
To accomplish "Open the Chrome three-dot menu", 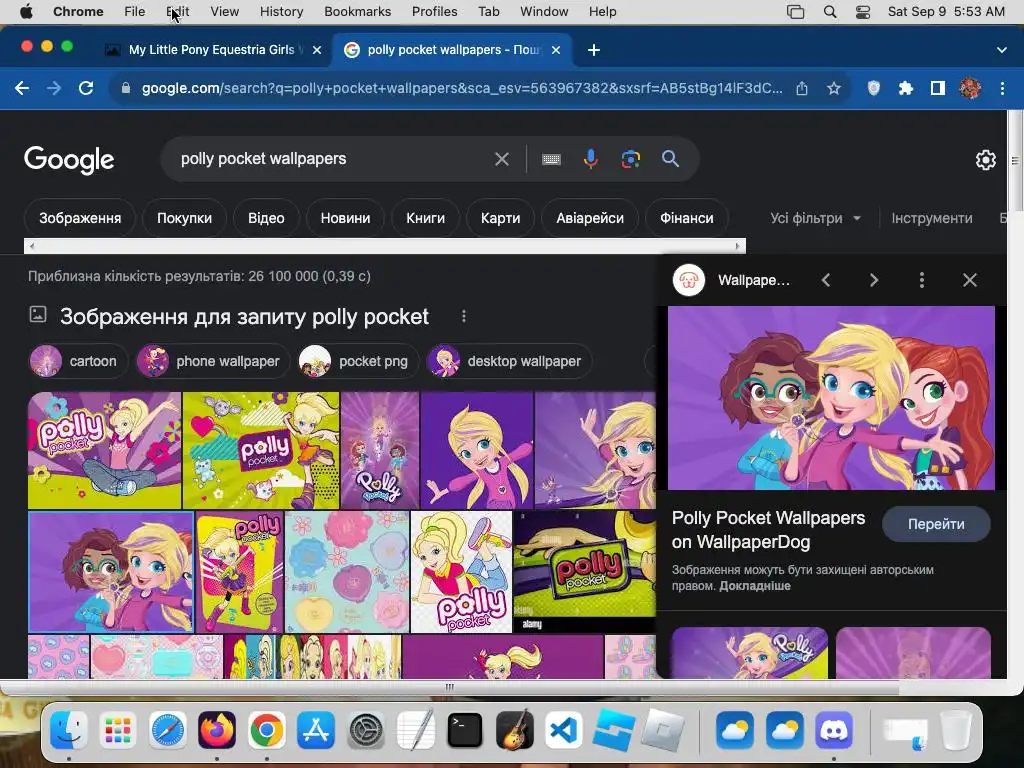I will click(1002, 88).
